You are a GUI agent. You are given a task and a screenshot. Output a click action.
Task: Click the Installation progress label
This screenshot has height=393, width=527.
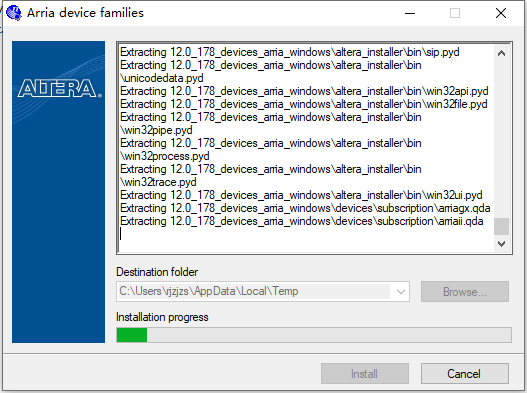(162, 317)
